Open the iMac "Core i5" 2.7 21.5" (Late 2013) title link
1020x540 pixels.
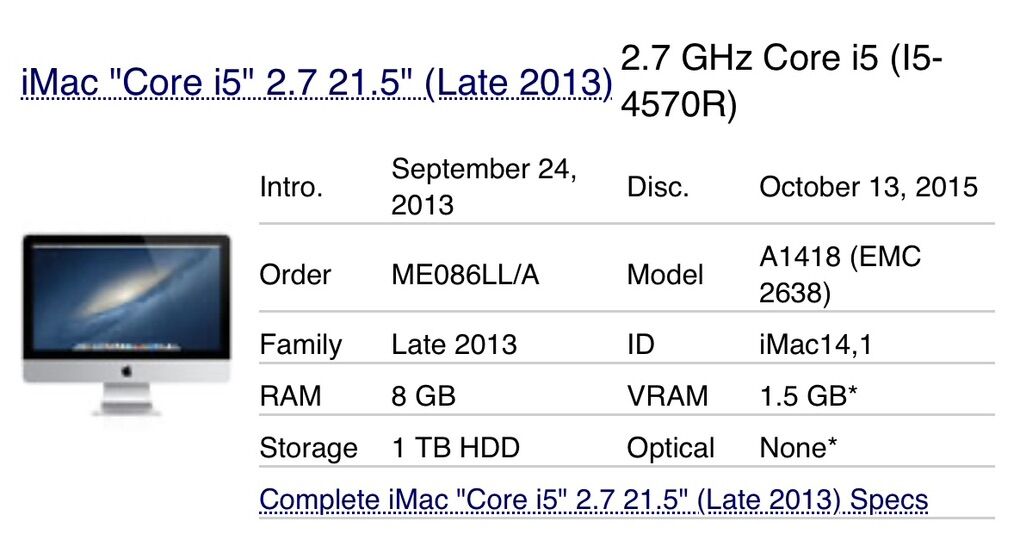coord(316,82)
